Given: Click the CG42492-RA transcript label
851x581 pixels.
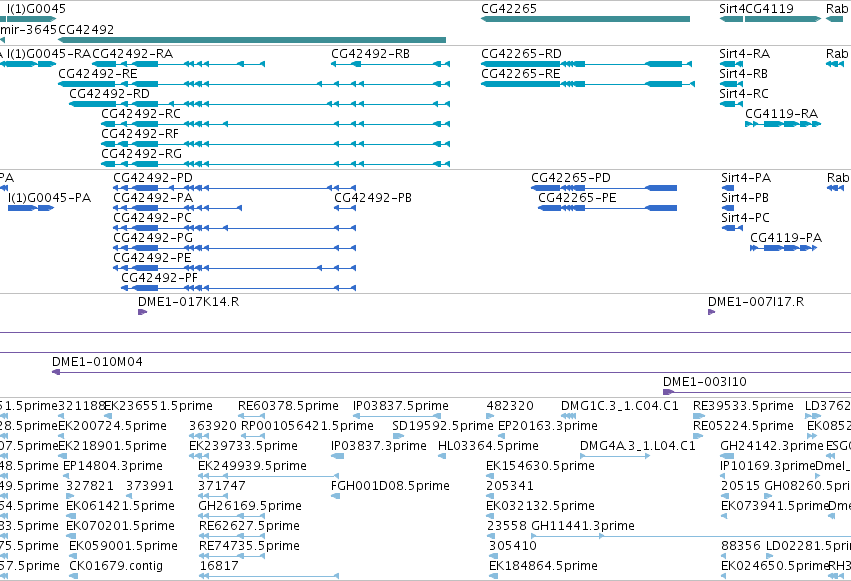Looking at the screenshot, I should (x=133, y=54).
